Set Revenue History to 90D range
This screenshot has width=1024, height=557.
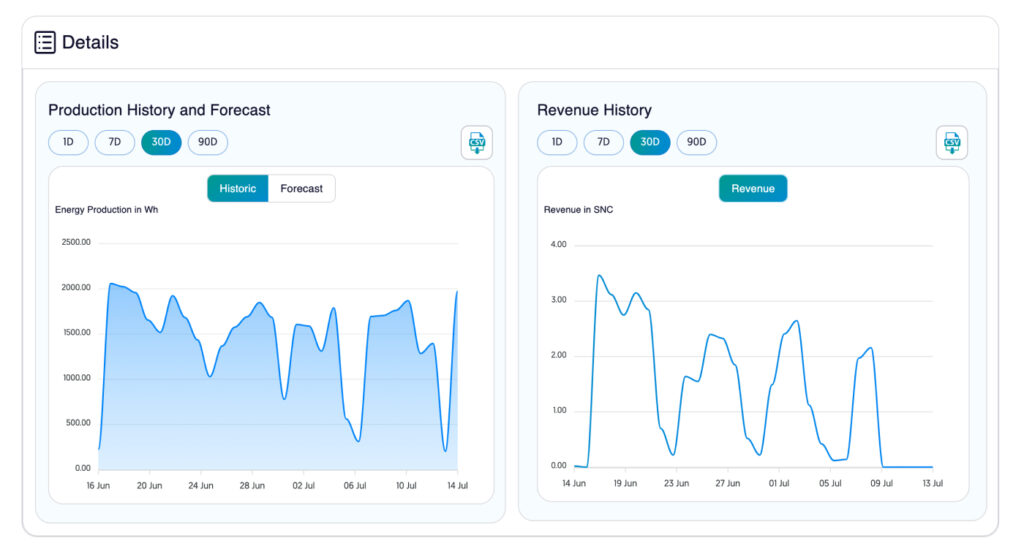click(x=697, y=142)
